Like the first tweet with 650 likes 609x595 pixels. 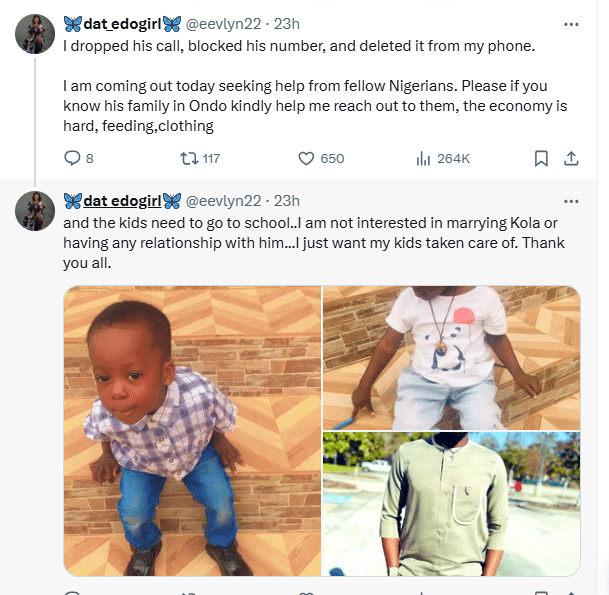[x=308, y=158]
